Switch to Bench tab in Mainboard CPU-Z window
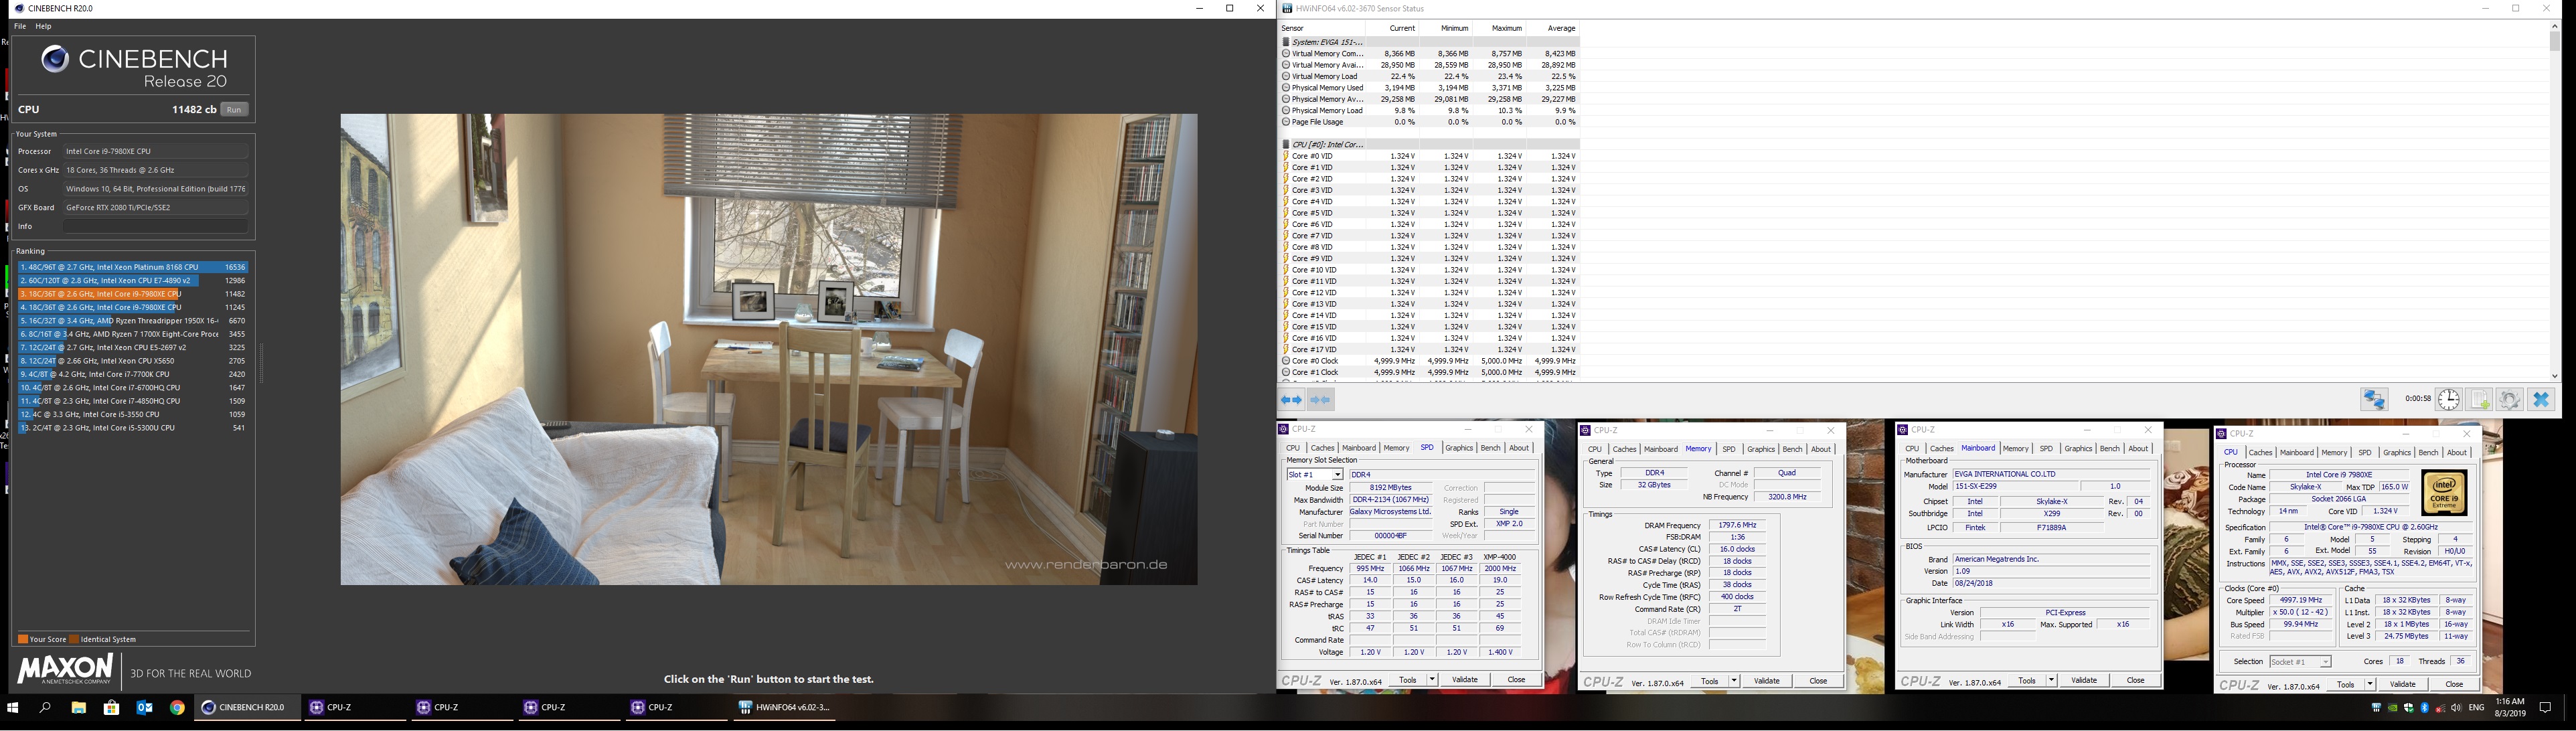The image size is (2576, 731). tap(2109, 448)
